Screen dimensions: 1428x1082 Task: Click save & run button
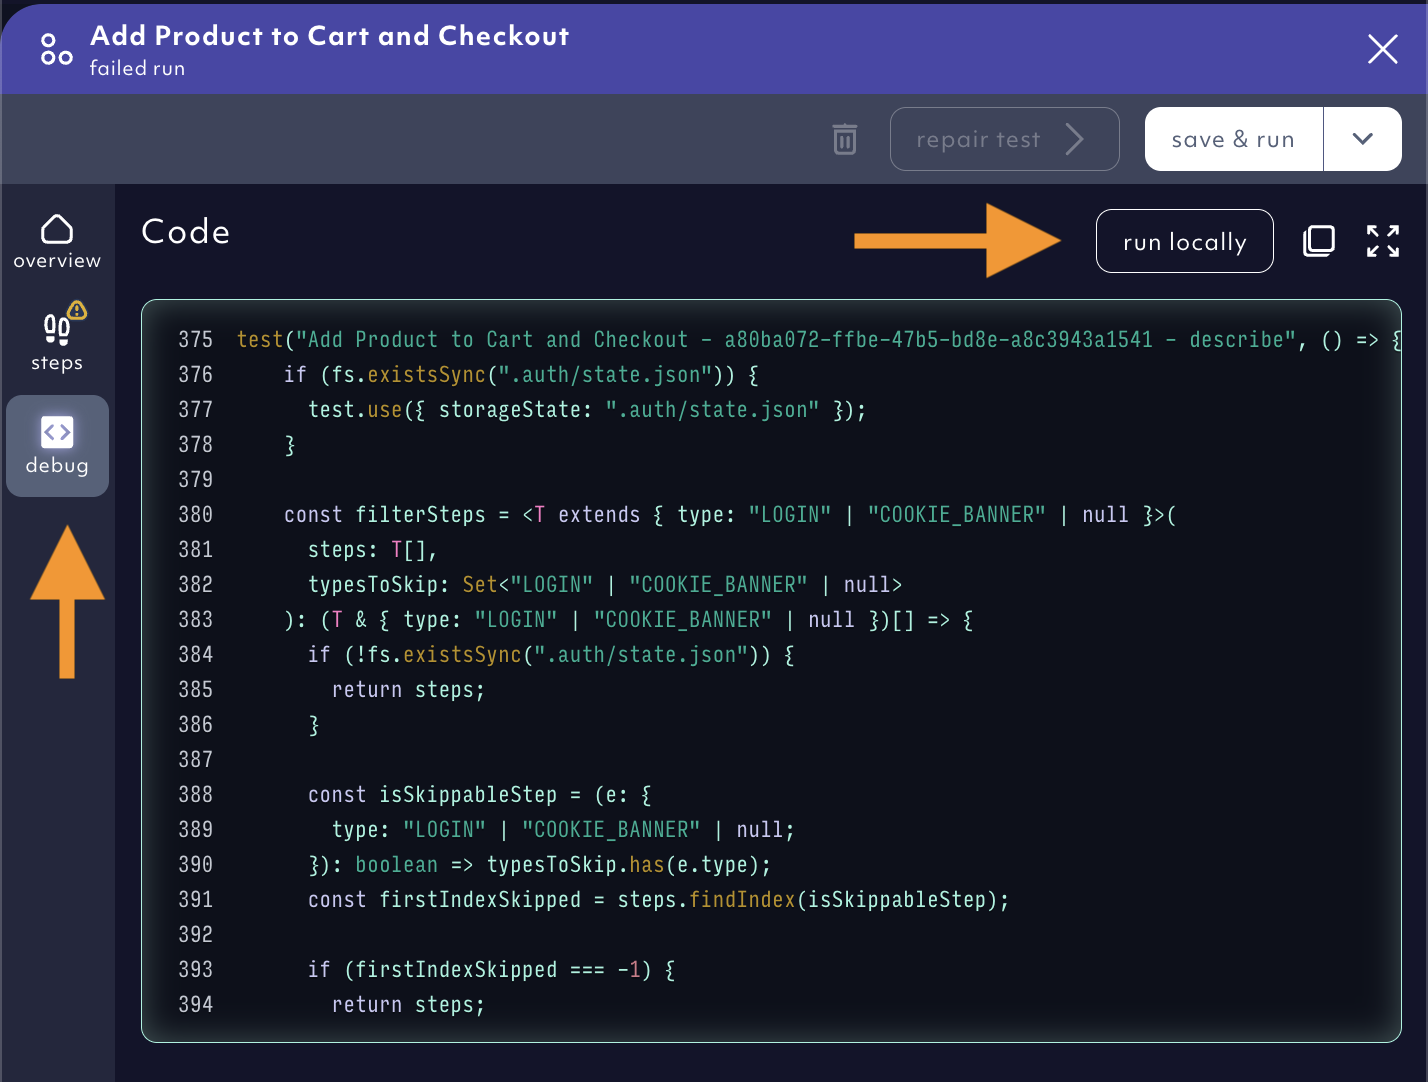pos(1233,139)
